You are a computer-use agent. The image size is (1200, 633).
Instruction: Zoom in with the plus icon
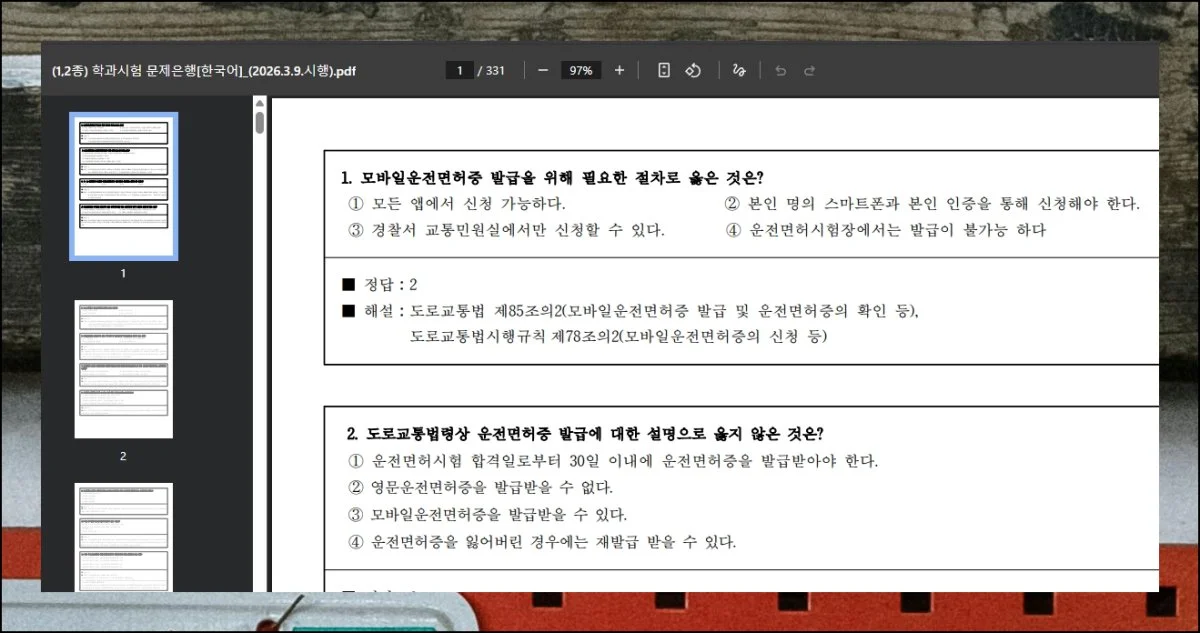pyautogui.click(x=619, y=70)
